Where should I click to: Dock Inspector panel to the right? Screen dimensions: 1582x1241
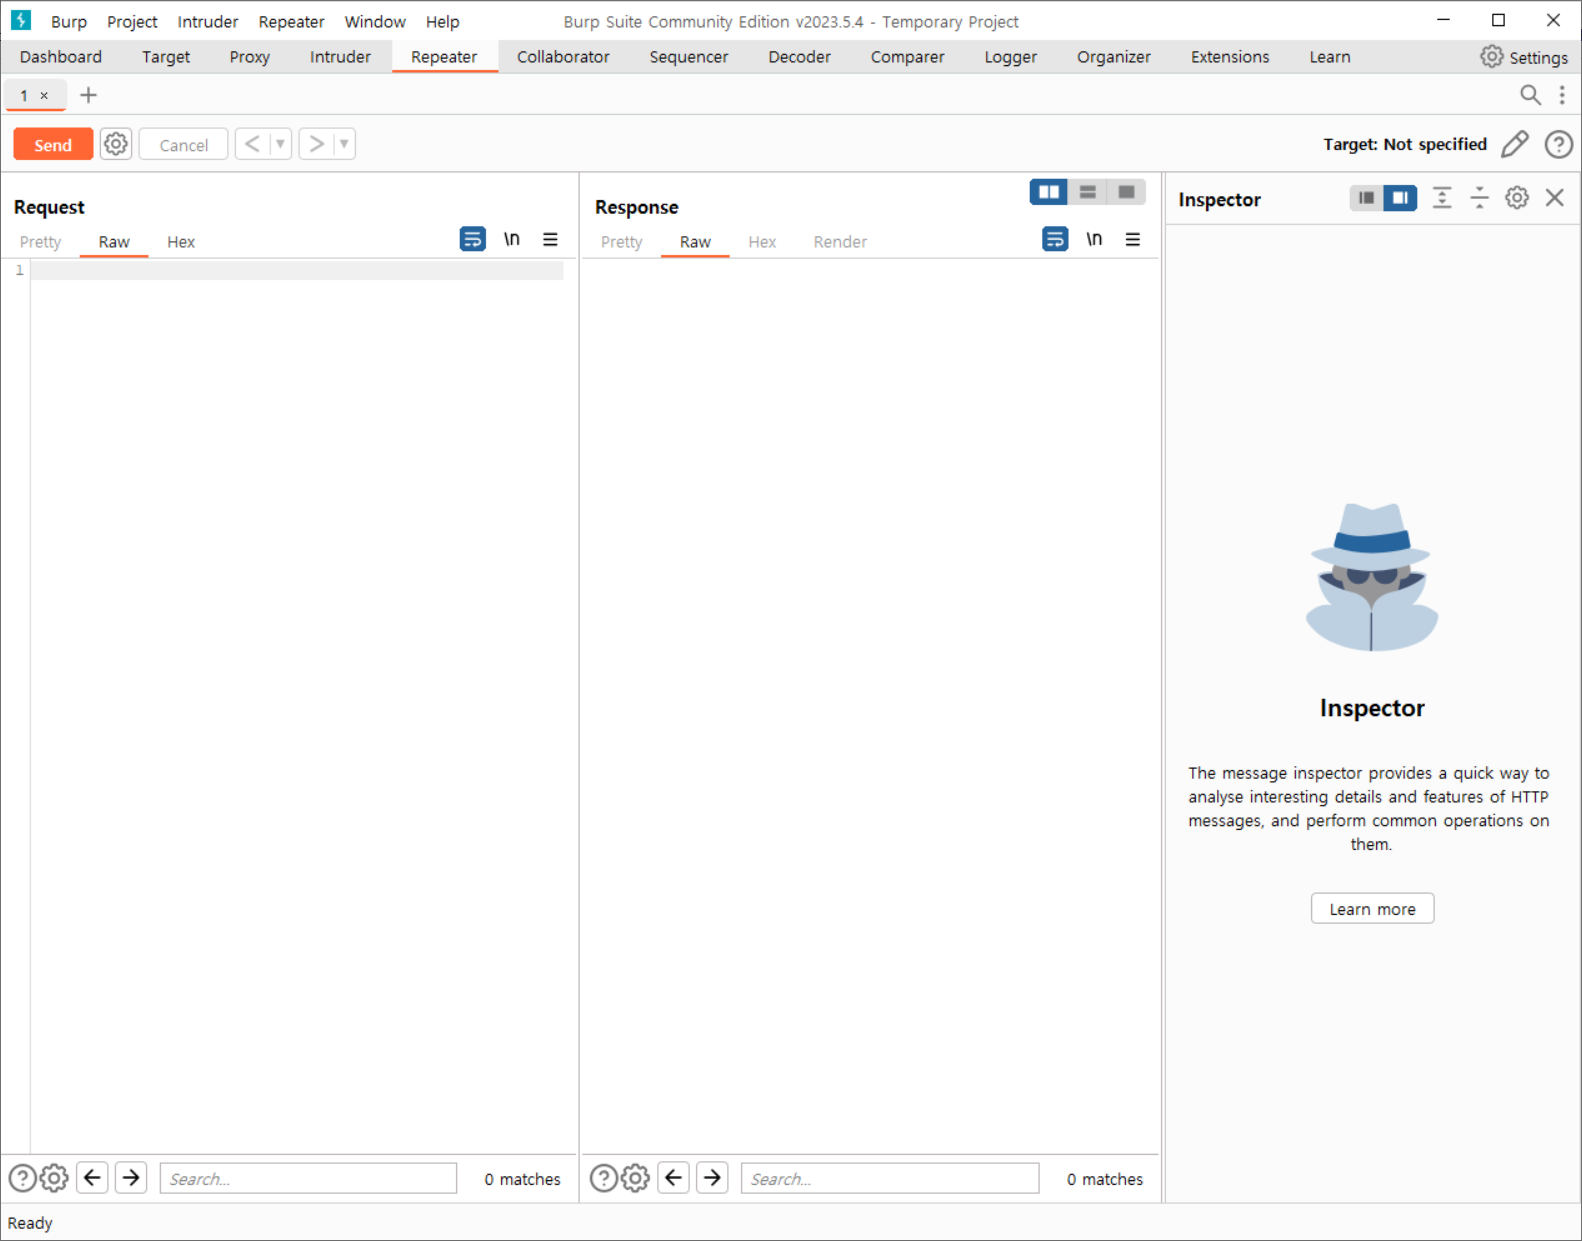pos(1400,198)
